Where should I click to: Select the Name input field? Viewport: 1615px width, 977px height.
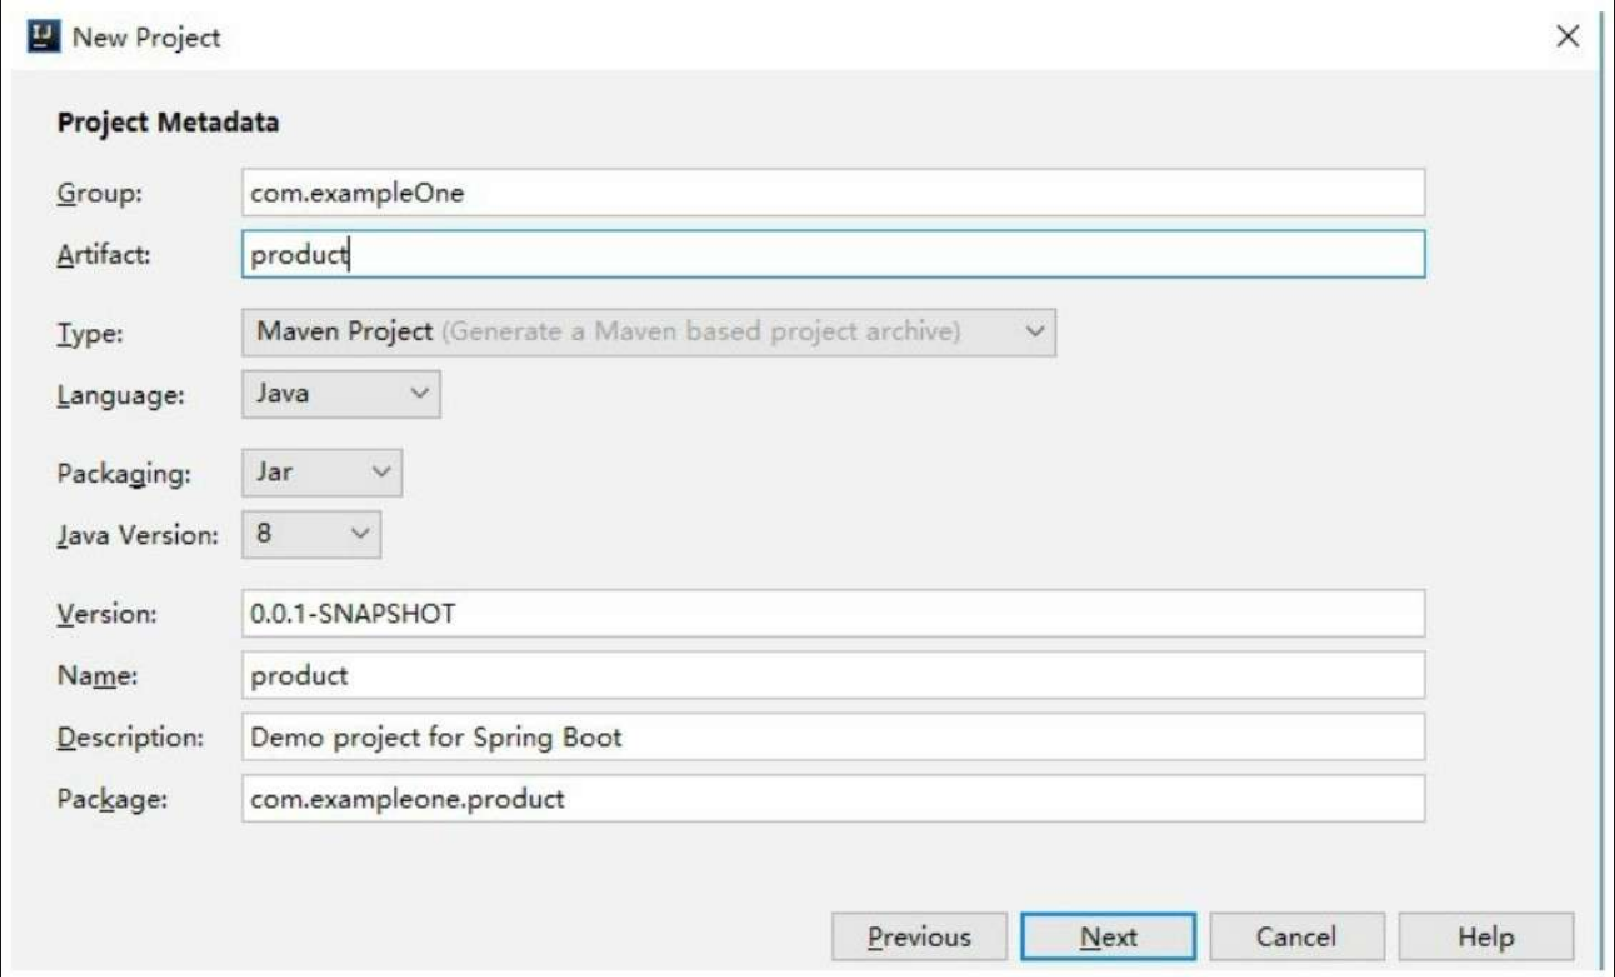click(x=833, y=675)
